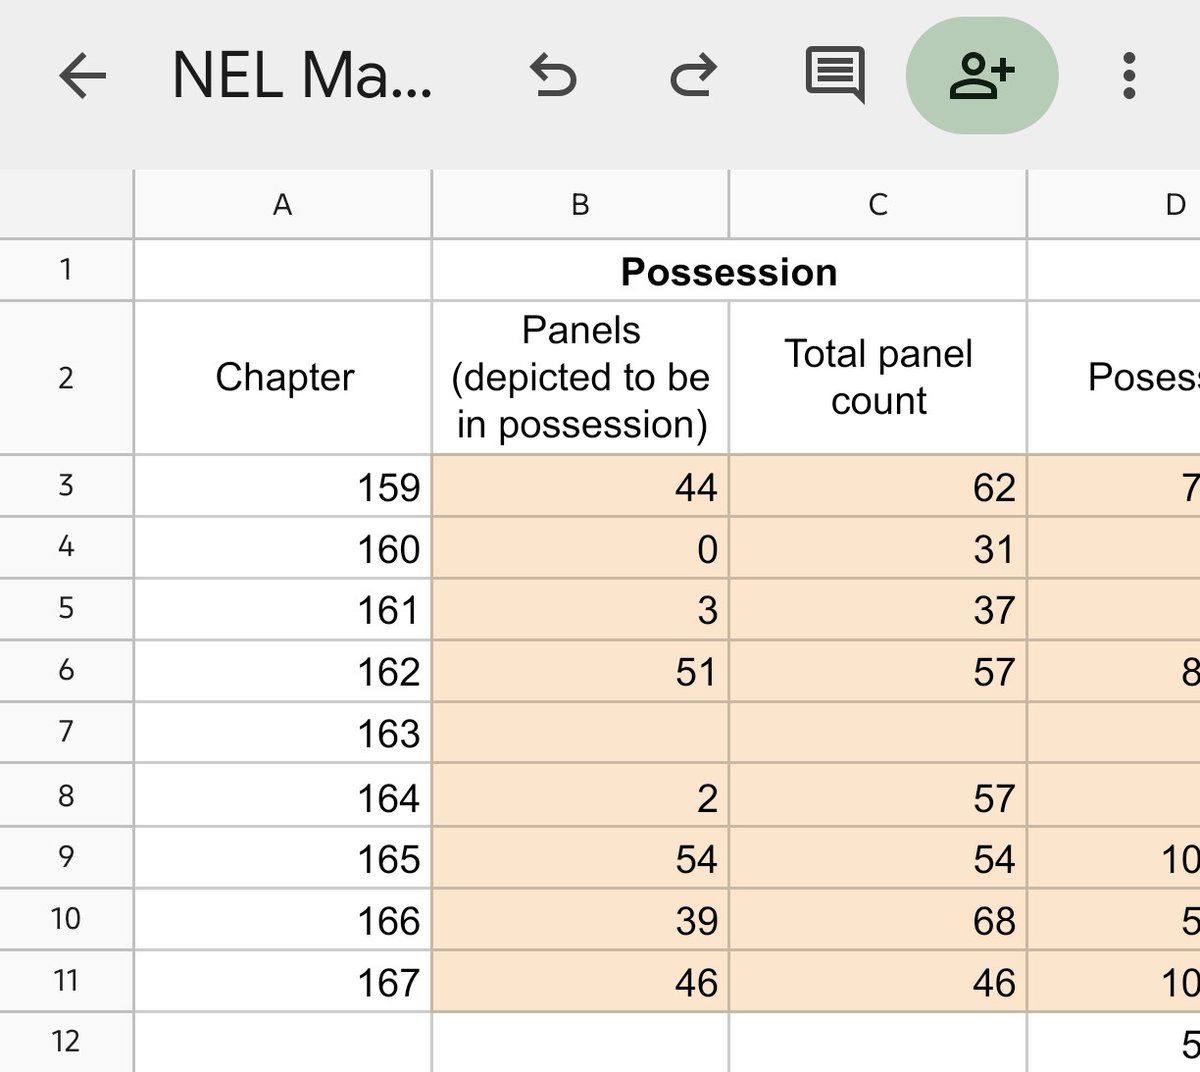Select row 5 header
This screenshot has height=1072, width=1200.
66,609
